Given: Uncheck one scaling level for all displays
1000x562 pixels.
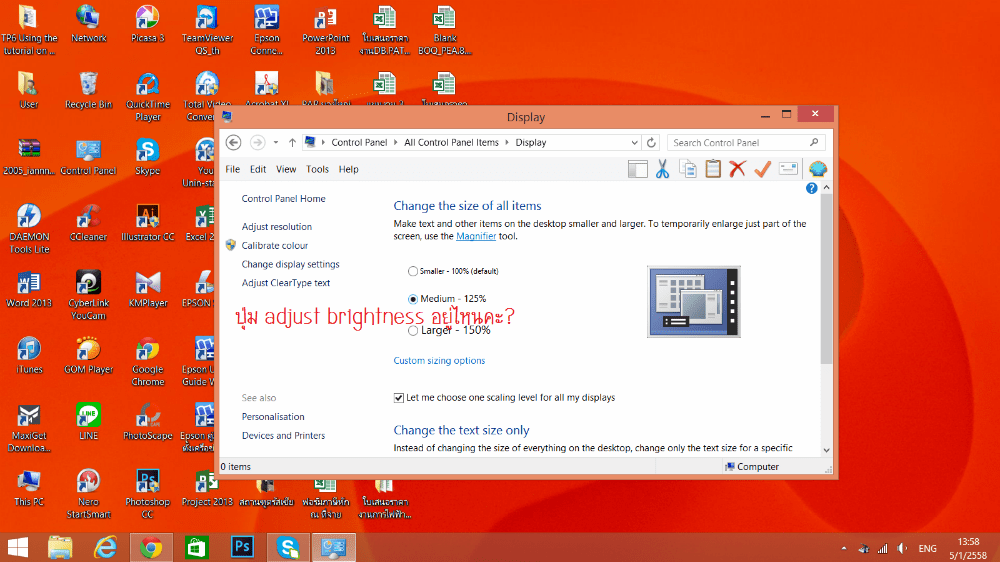Looking at the screenshot, I should (399, 397).
